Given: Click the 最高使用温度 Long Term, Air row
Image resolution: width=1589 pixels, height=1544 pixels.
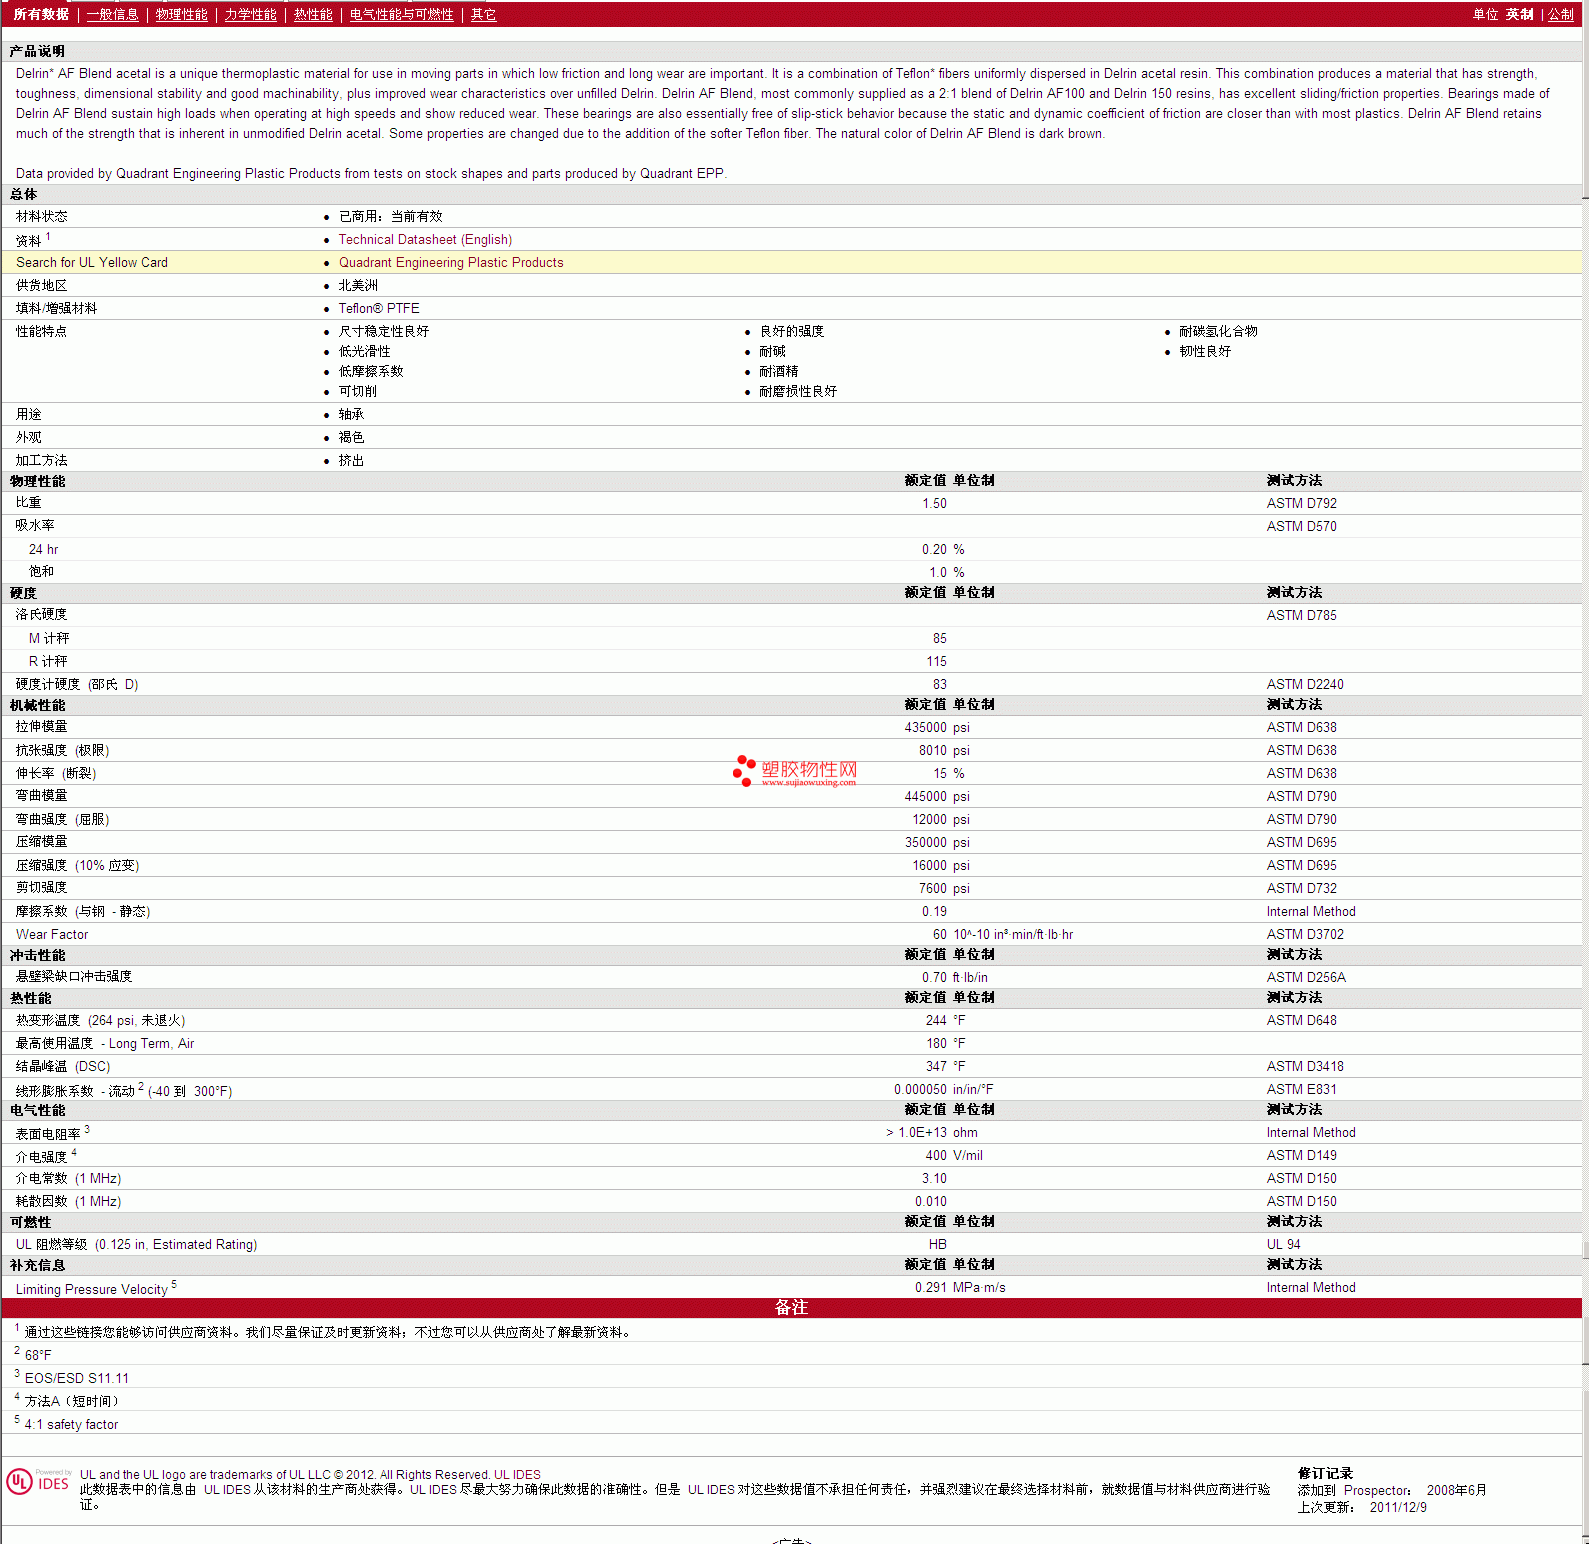Looking at the screenshot, I should [x=791, y=1044].
